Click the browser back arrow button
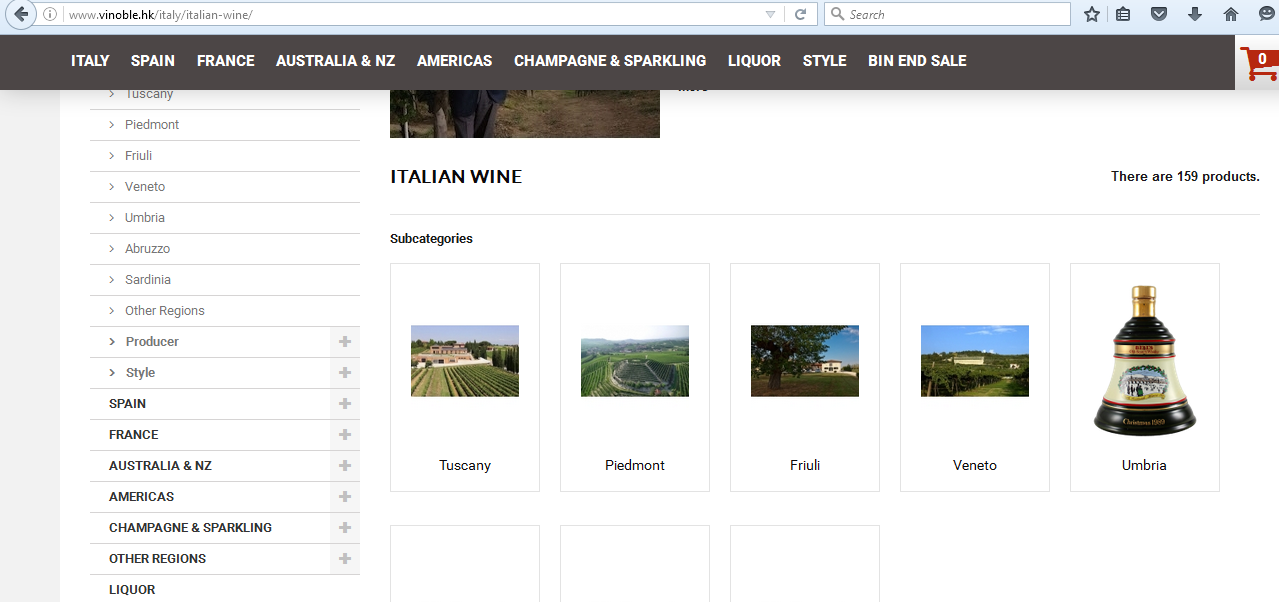 tap(20, 14)
